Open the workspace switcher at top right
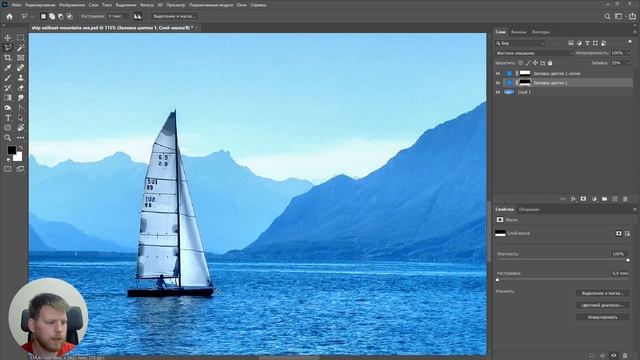Viewport: 640px width, 360px height. [x=619, y=16]
